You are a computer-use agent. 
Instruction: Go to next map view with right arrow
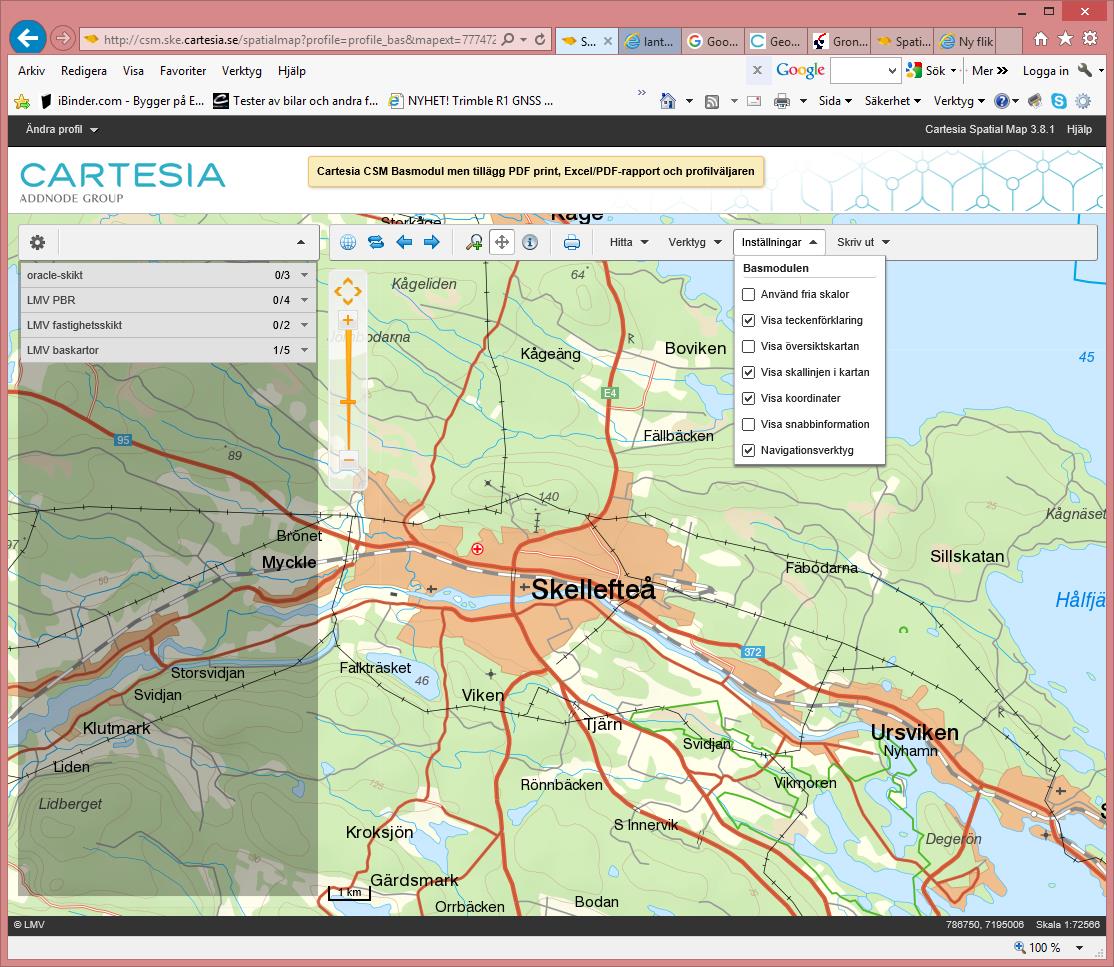pyautogui.click(x=431, y=242)
